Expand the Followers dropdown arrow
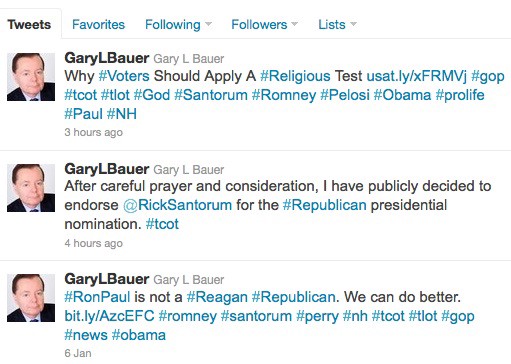Image resolution: width=511 pixels, height=364 pixels. point(294,24)
